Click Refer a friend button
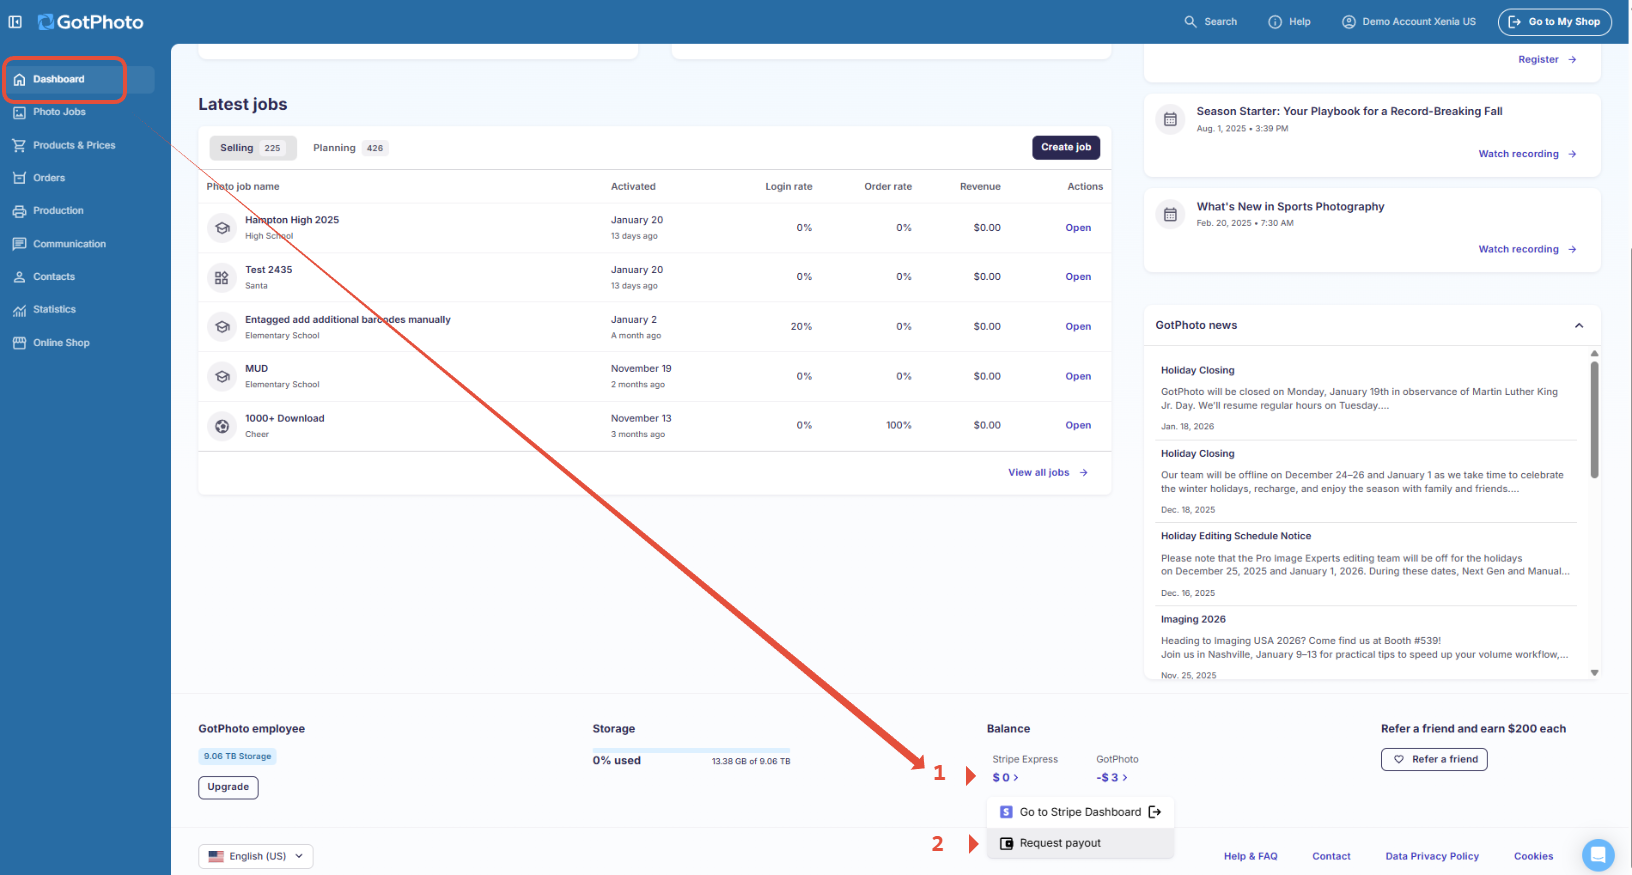This screenshot has height=875, width=1632. pos(1434,760)
